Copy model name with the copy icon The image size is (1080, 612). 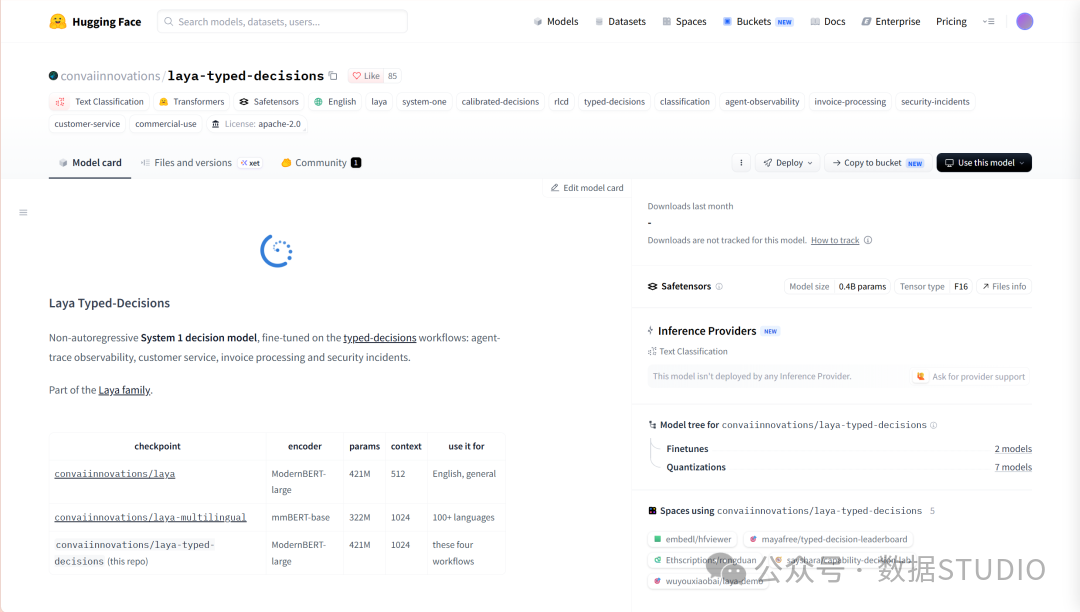[333, 76]
